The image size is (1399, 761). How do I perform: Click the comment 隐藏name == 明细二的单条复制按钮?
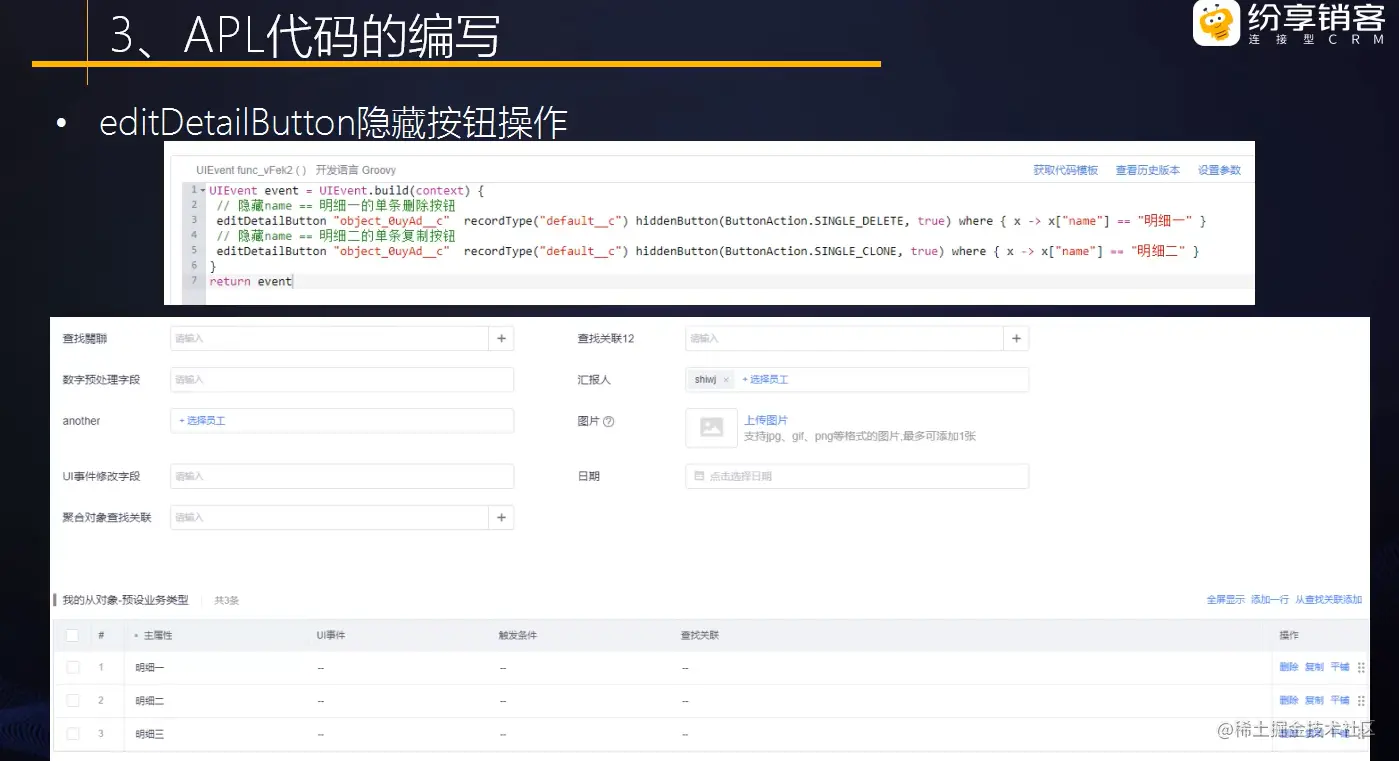336,236
